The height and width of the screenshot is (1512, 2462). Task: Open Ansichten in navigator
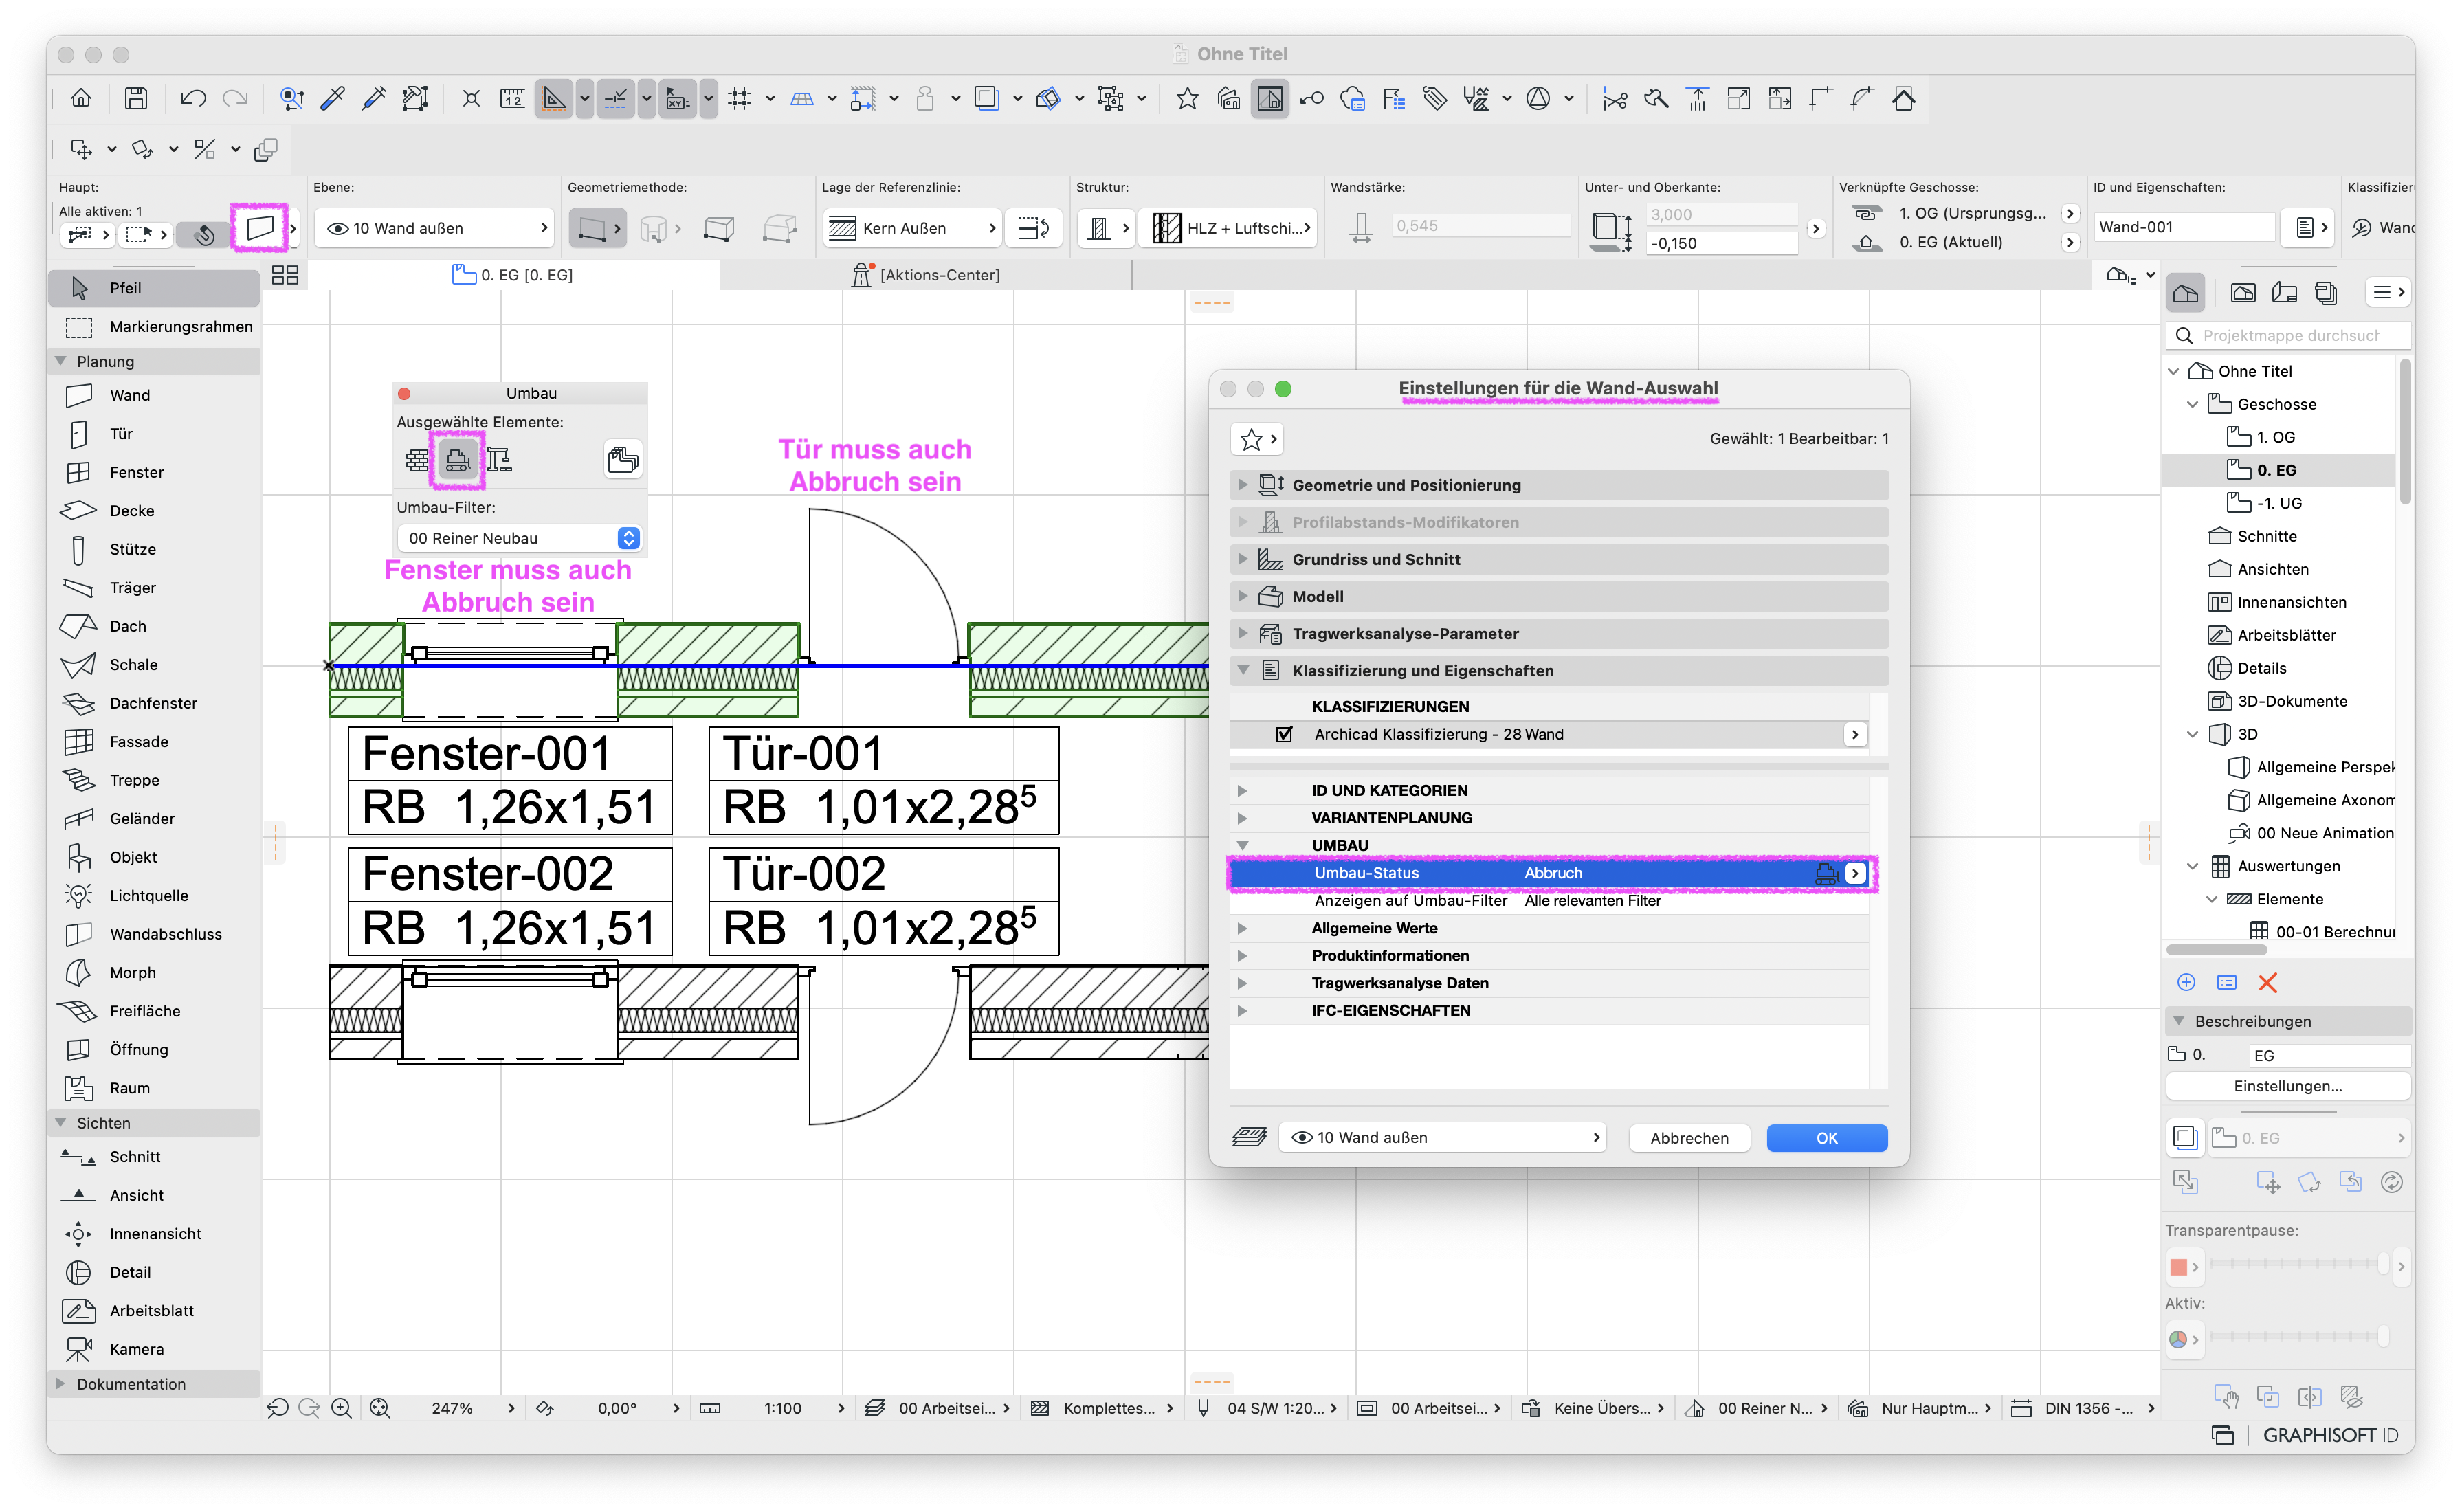(2272, 569)
